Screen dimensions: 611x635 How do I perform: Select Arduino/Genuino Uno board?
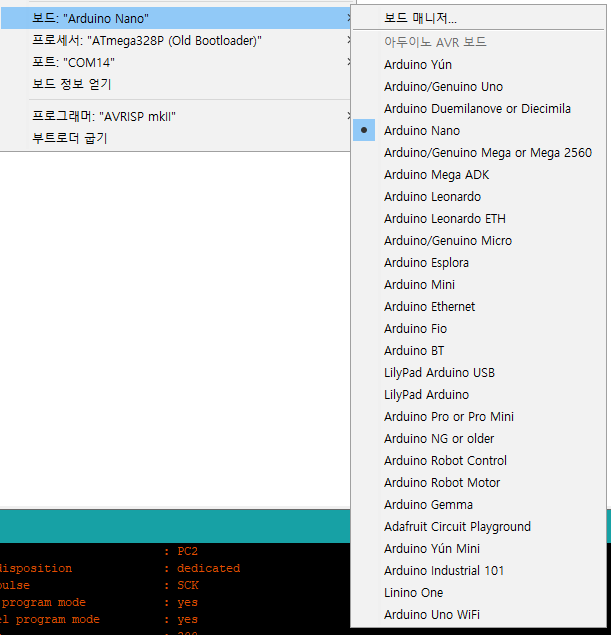point(479,86)
